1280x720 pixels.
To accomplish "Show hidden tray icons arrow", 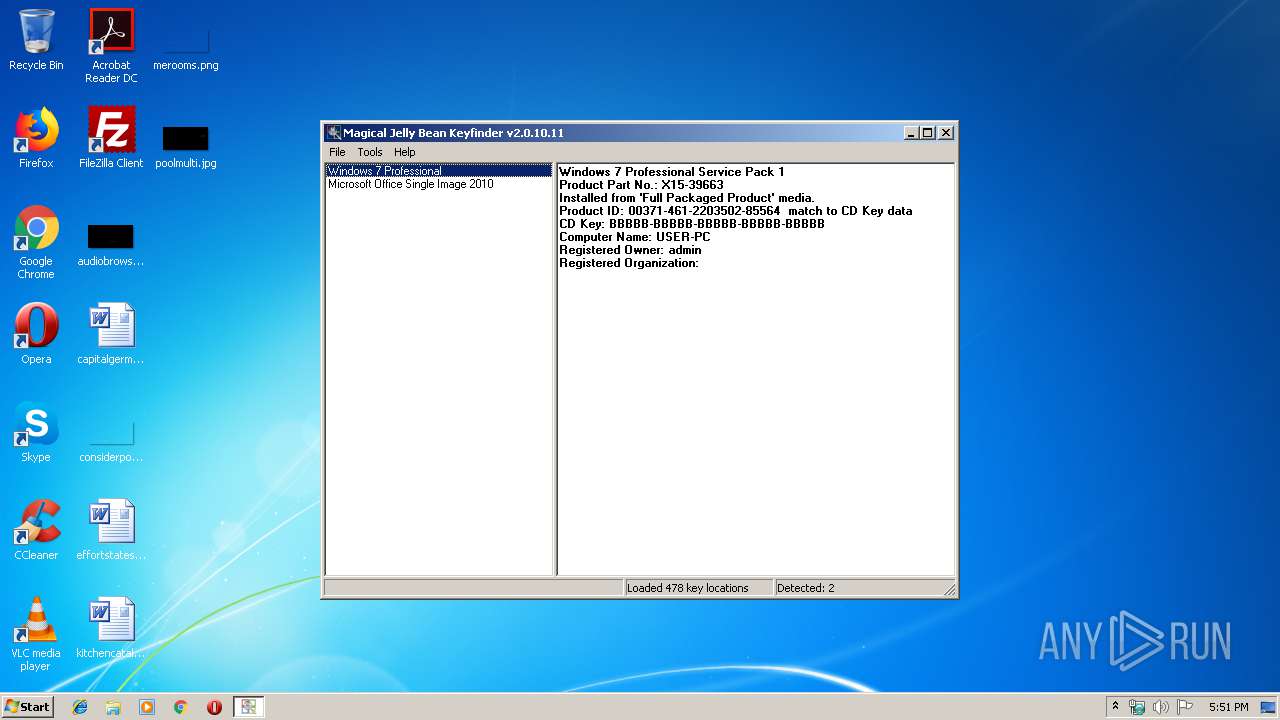I will pyautogui.click(x=1115, y=707).
